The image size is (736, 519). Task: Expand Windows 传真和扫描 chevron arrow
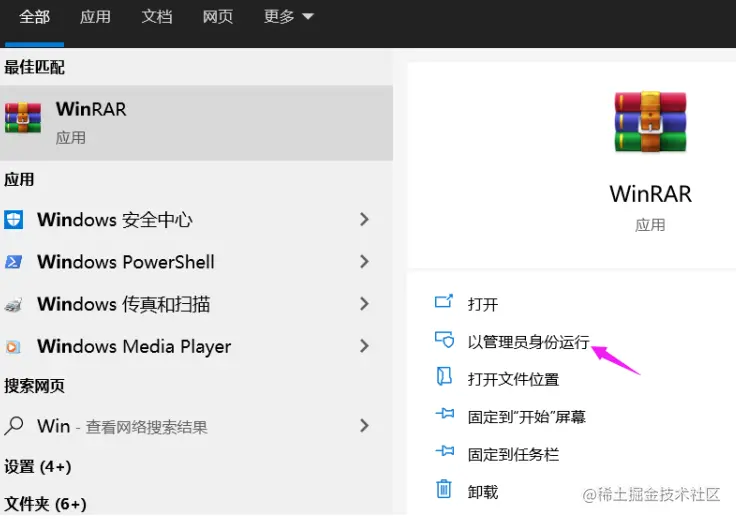point(364,304)
